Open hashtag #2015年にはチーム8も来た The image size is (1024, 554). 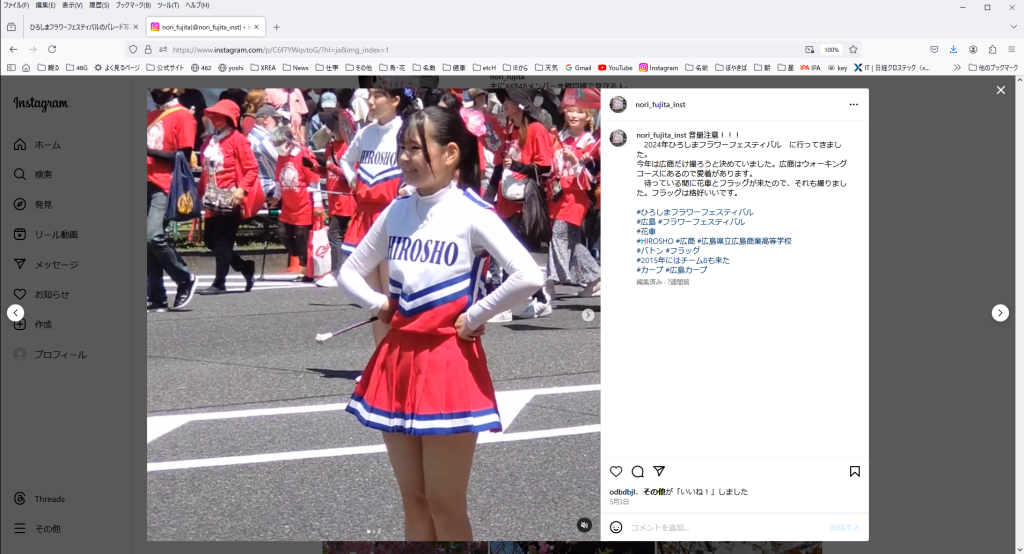(x=683, y=260)
